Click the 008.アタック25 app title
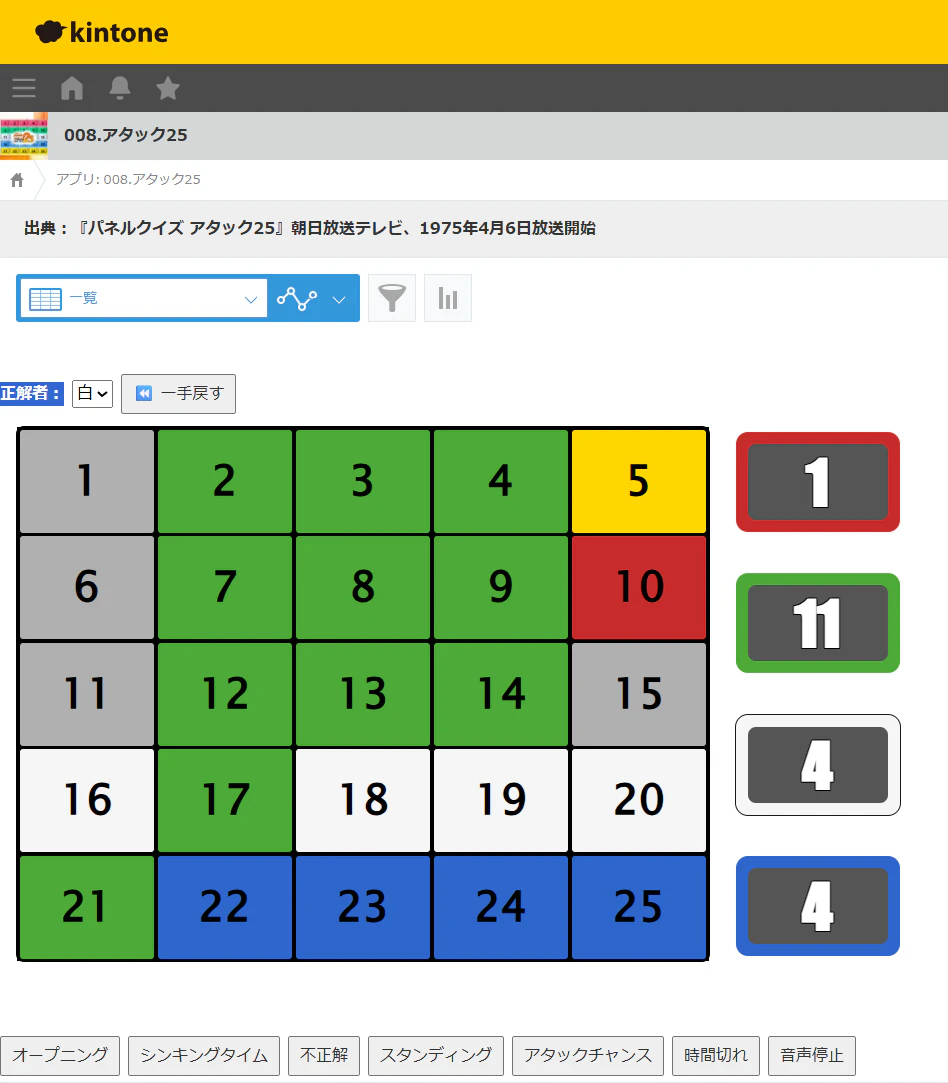The image size is (948, 1083). point(126,135)
